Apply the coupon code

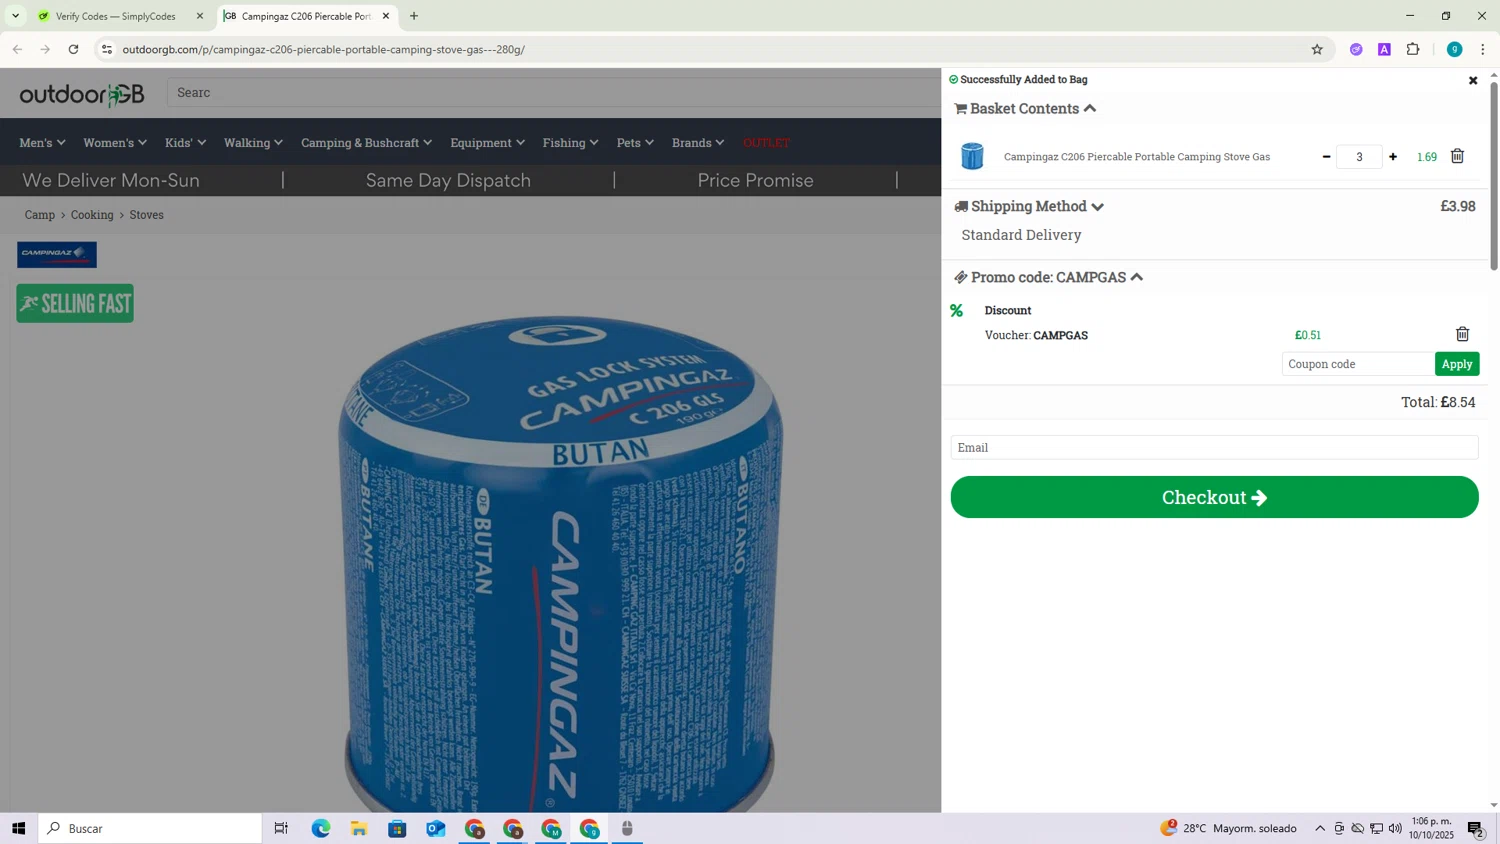click(x=1457, y=364)
